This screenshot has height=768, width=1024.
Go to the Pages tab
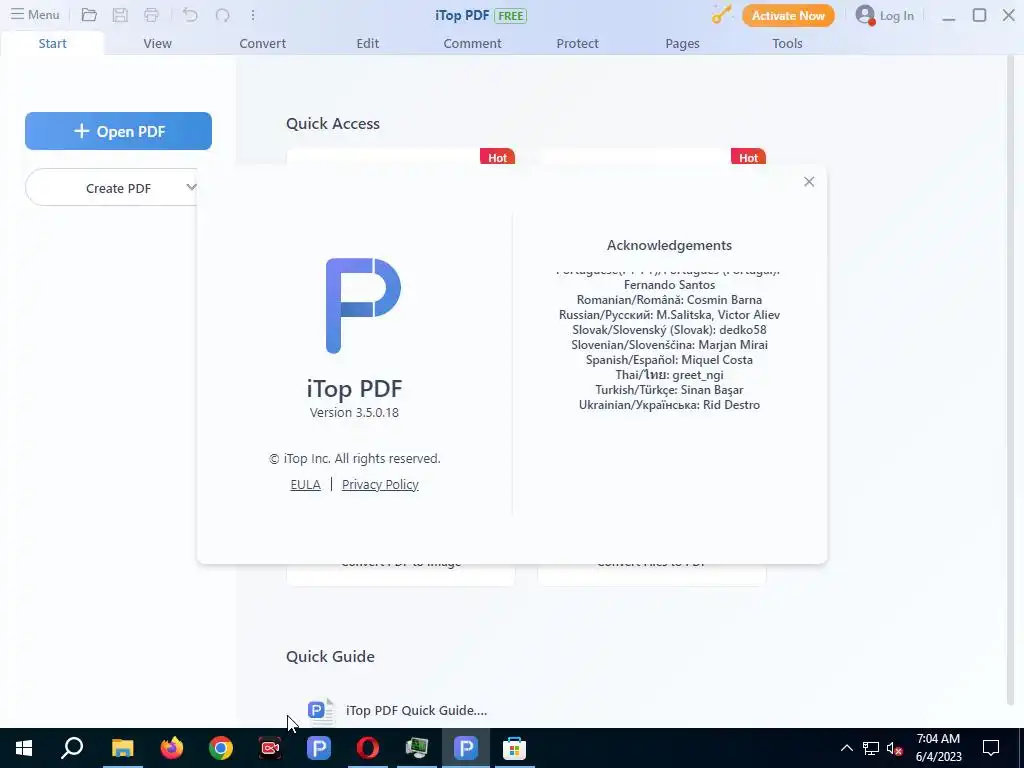682,43
